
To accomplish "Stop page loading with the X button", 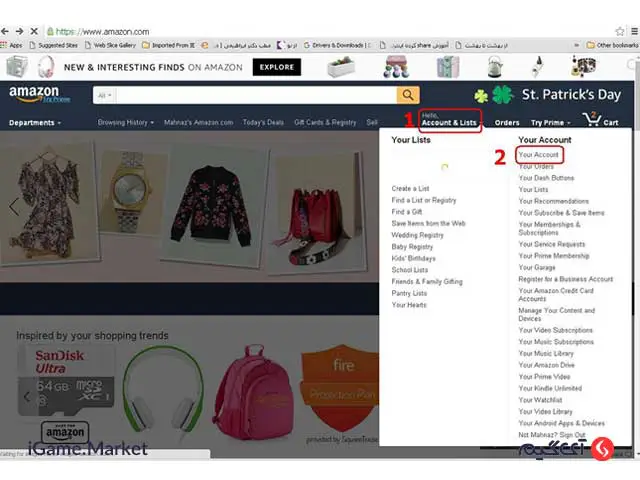I will [34, 31].
